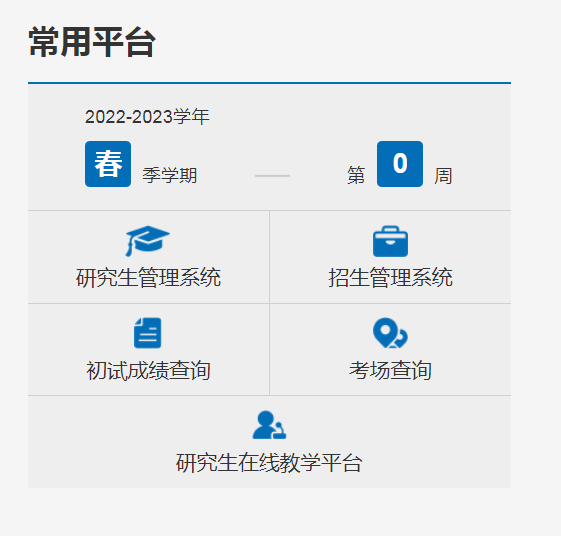
Task: Click the blue 春 season badge
Action: coord(108,164)
